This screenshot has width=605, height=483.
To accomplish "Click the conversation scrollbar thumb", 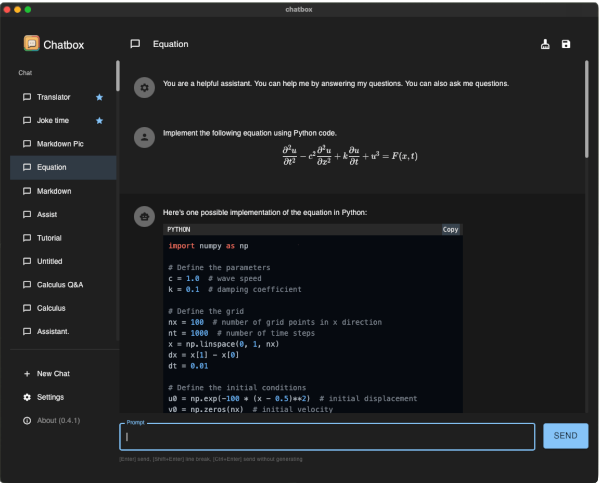I will pos(587,109).
